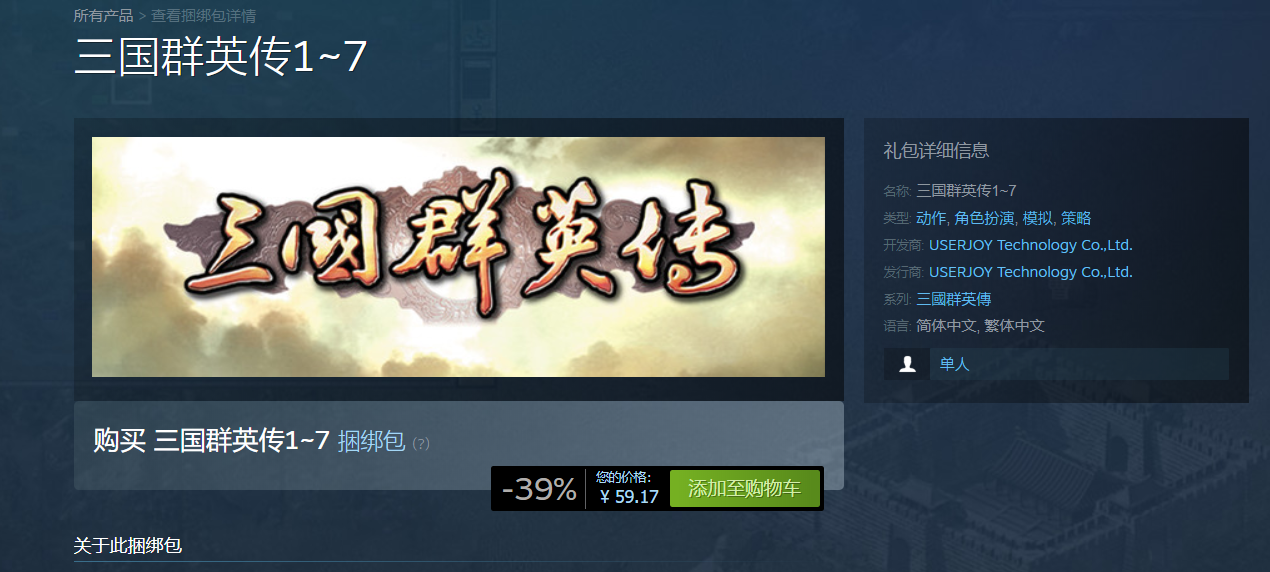Select the 动作 genre link

coord(931,218)
